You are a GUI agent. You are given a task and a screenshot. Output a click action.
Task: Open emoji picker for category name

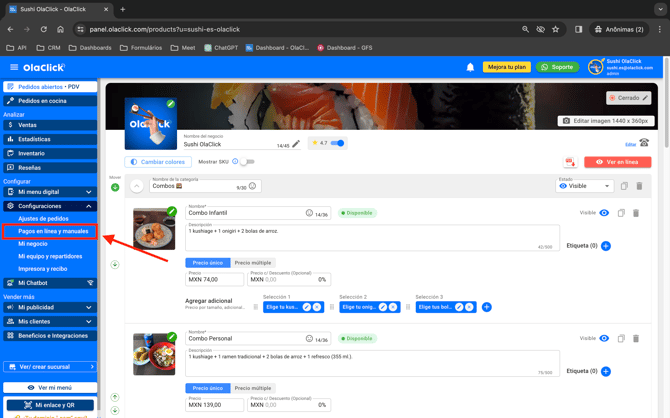point(253,186)
